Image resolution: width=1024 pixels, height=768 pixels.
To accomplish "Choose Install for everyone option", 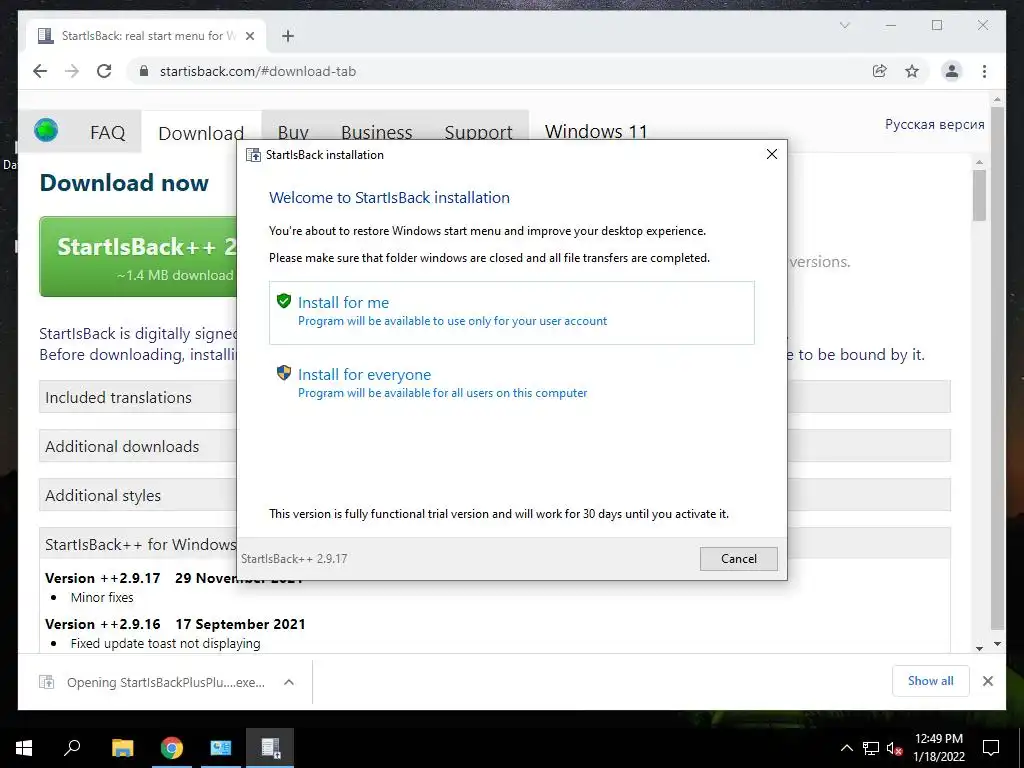I will coord(511,383).
